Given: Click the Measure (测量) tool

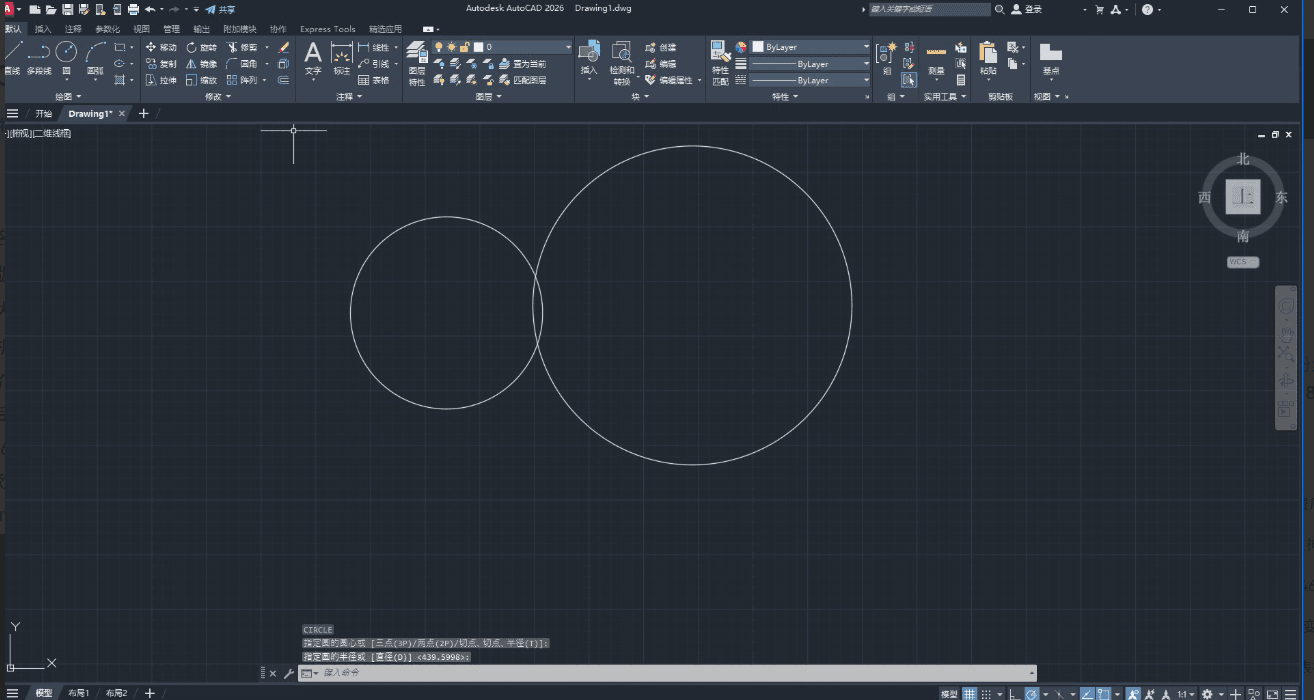Looking at the screenshot, I should [936, 59].
